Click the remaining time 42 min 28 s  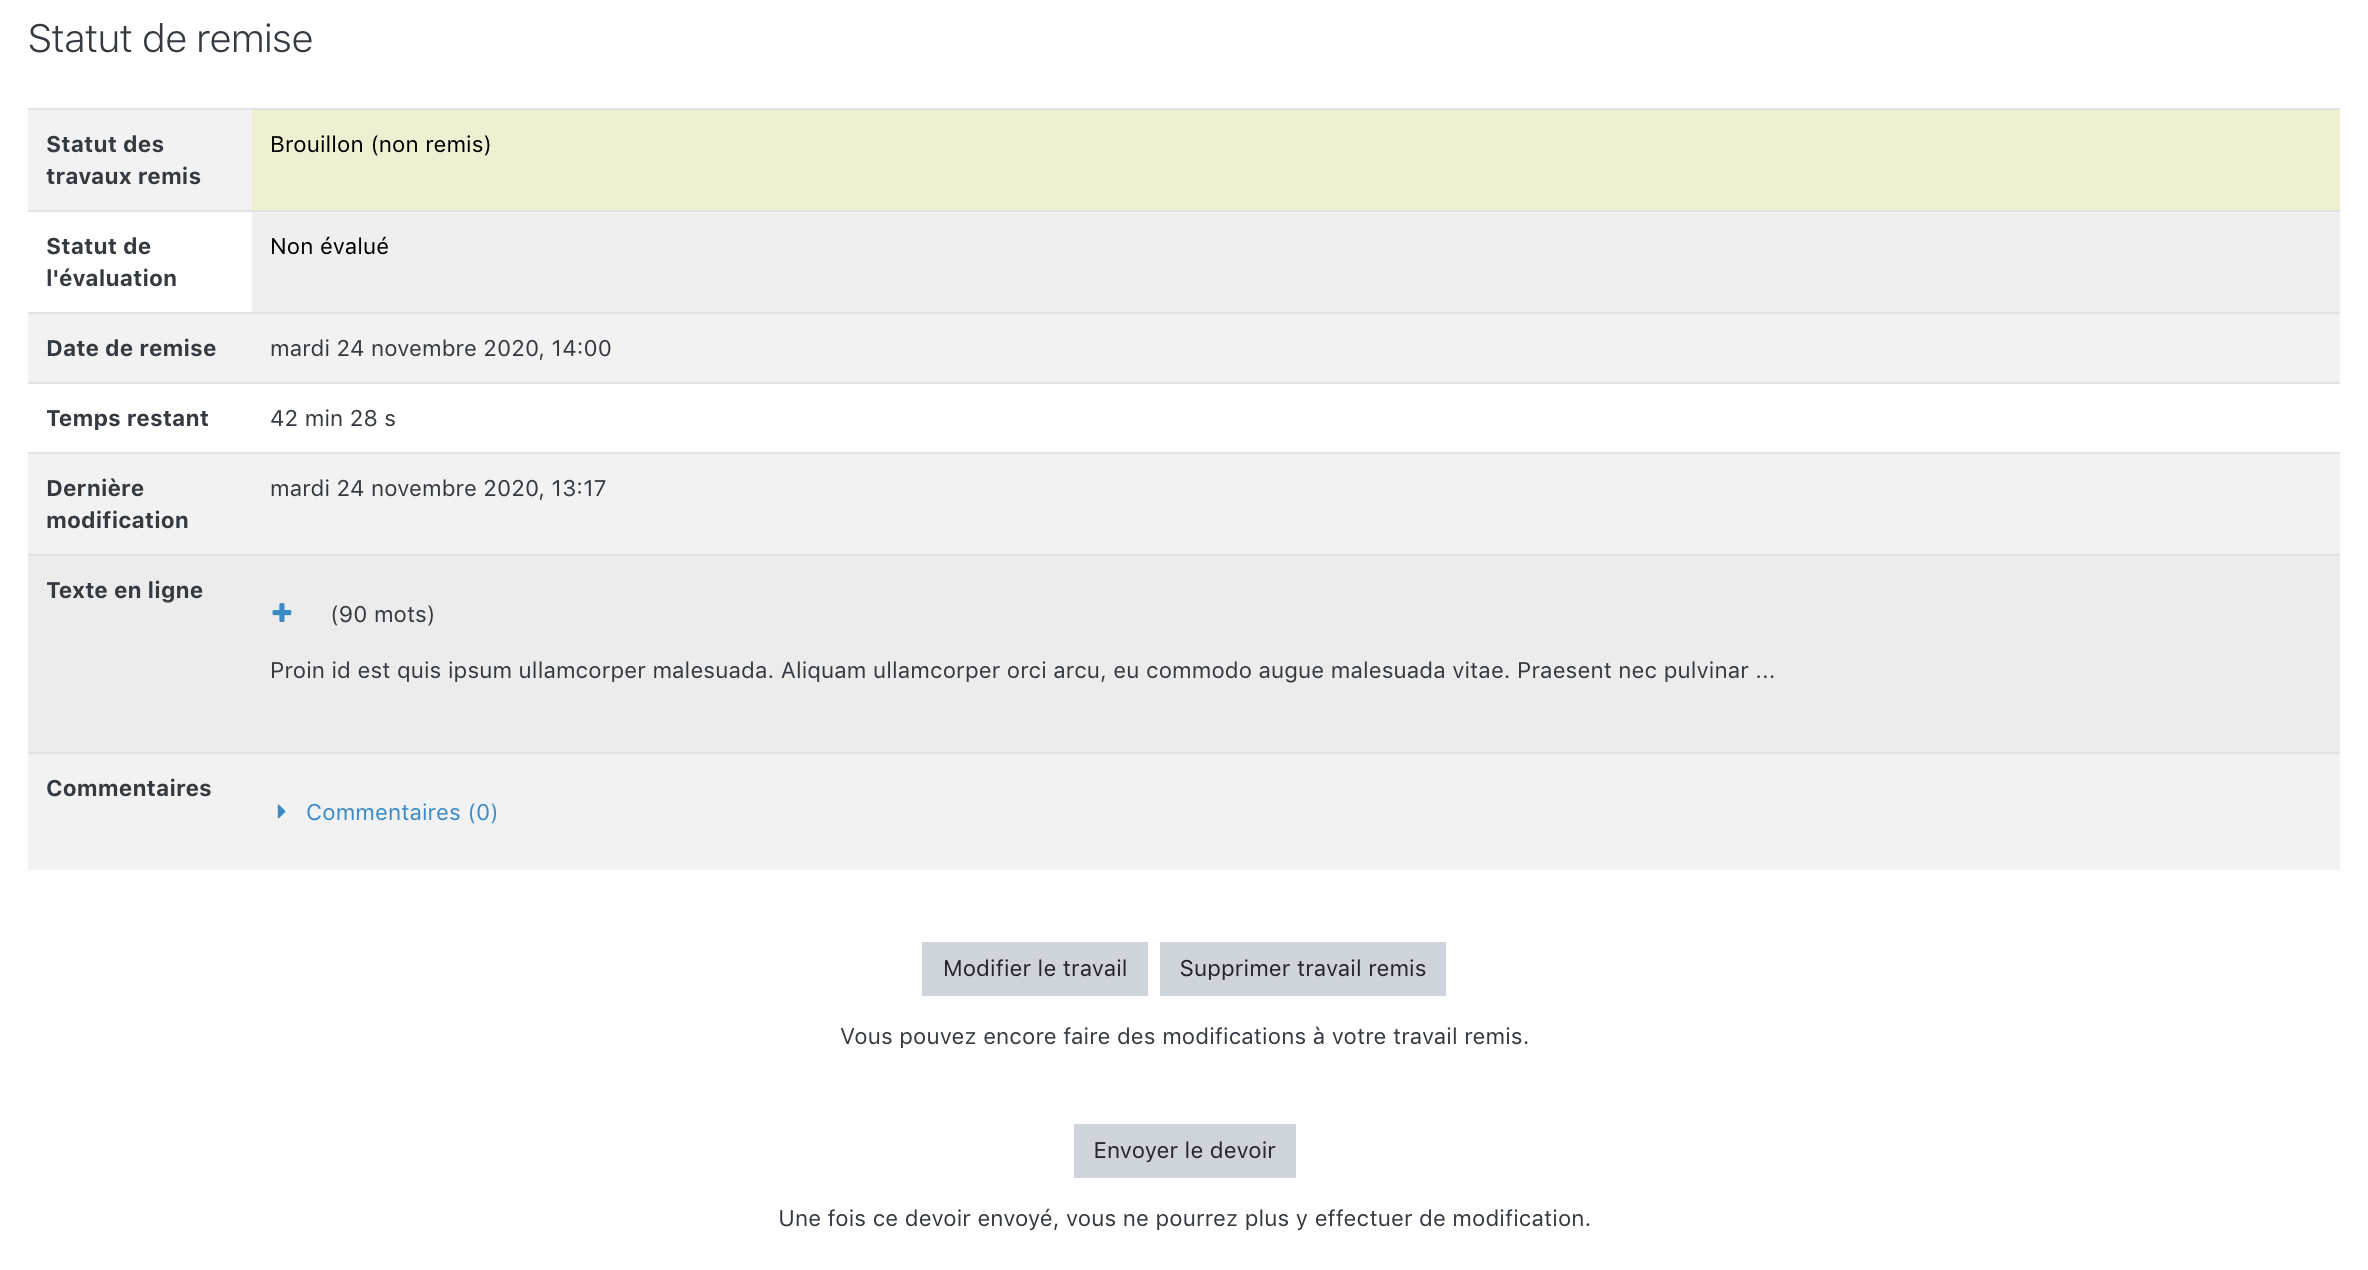coord(332,418)
